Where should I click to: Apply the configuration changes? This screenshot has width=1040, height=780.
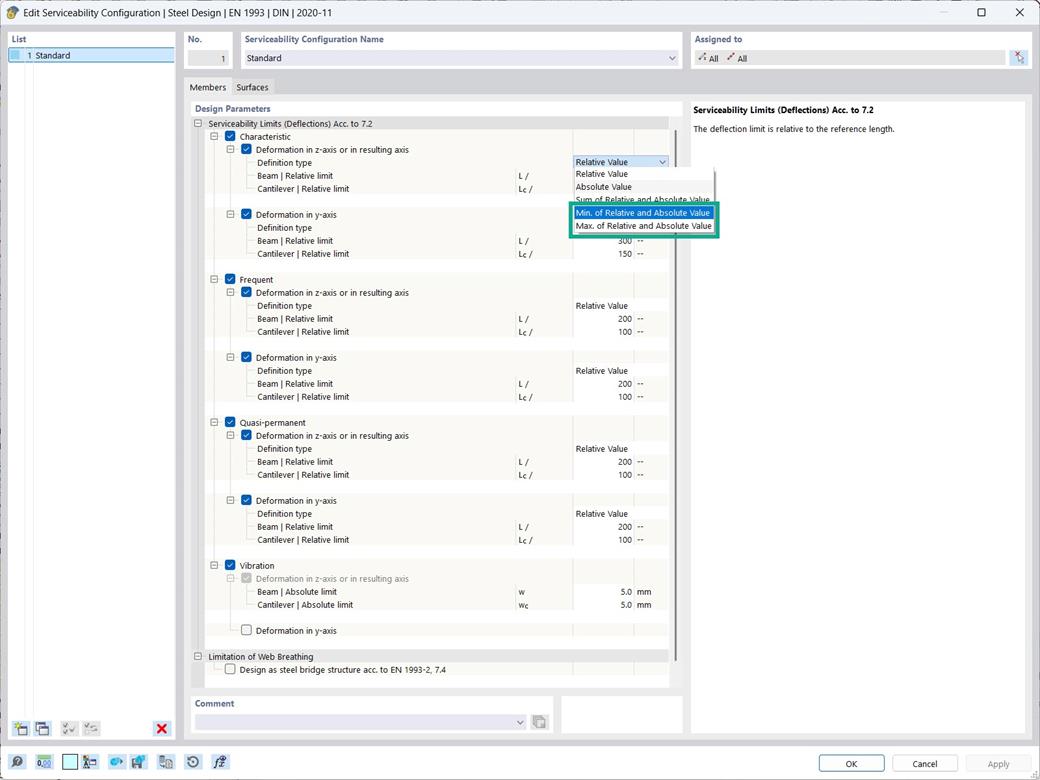998,762
